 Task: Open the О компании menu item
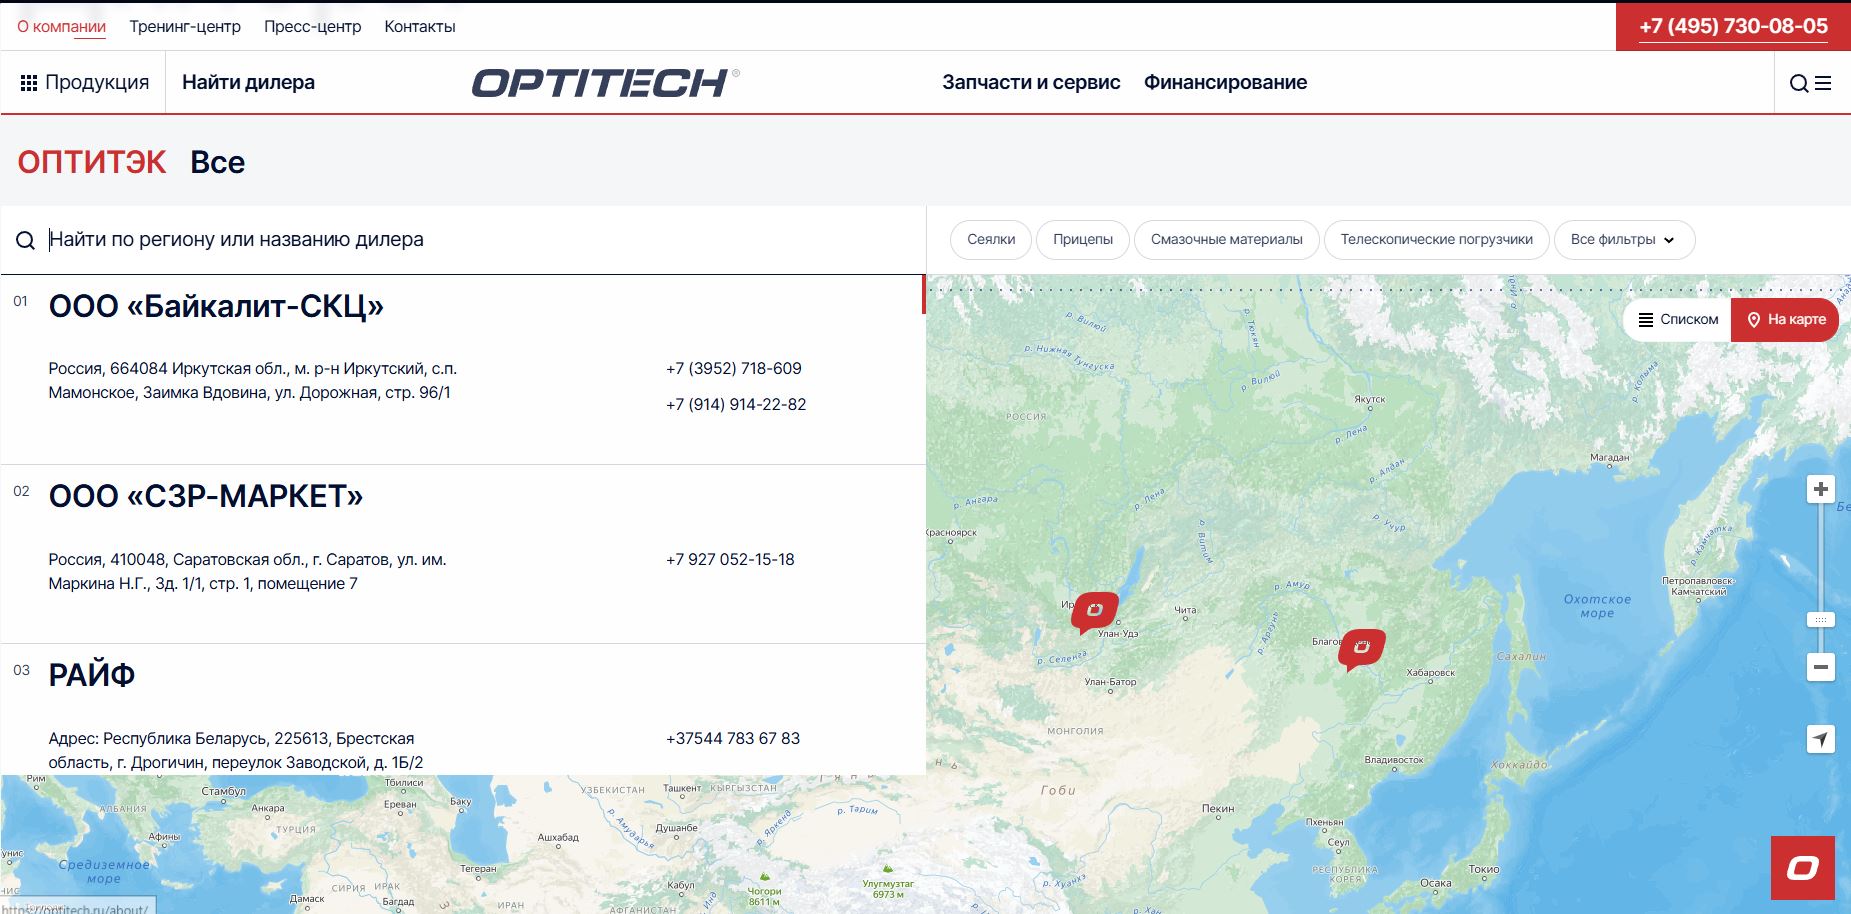[61, 27]
